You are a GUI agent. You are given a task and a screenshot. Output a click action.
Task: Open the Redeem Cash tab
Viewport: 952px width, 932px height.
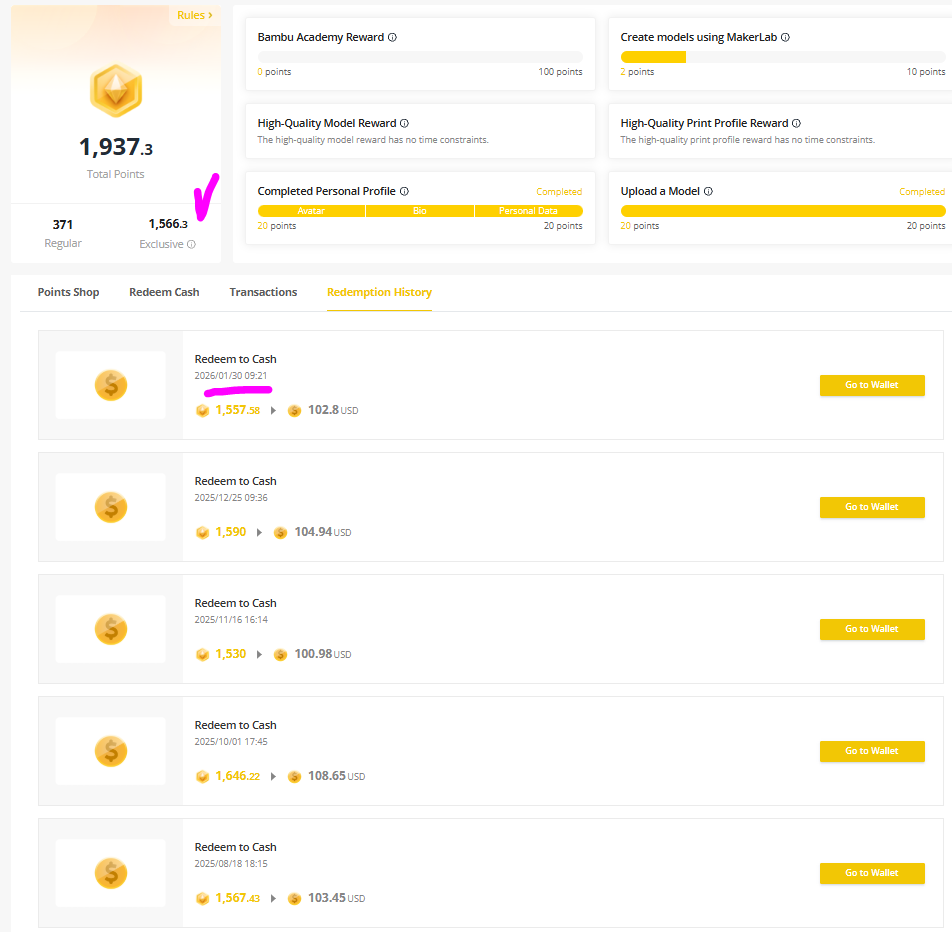[164, 292]
